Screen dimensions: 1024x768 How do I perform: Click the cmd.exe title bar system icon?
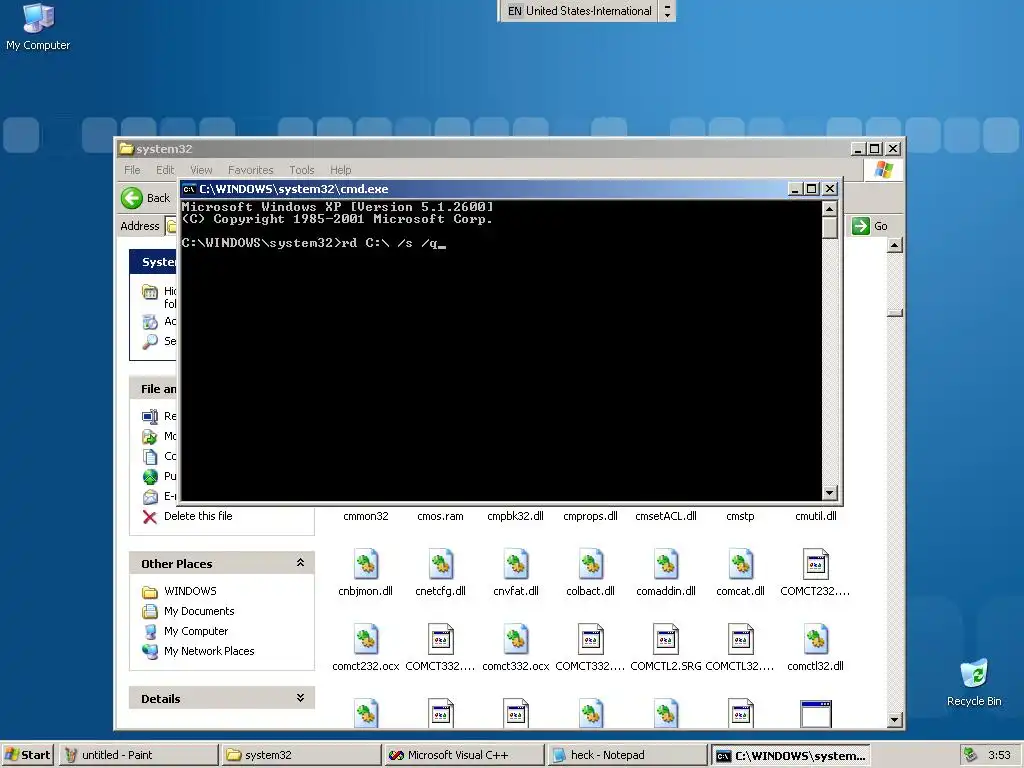(x=189, y=189)
